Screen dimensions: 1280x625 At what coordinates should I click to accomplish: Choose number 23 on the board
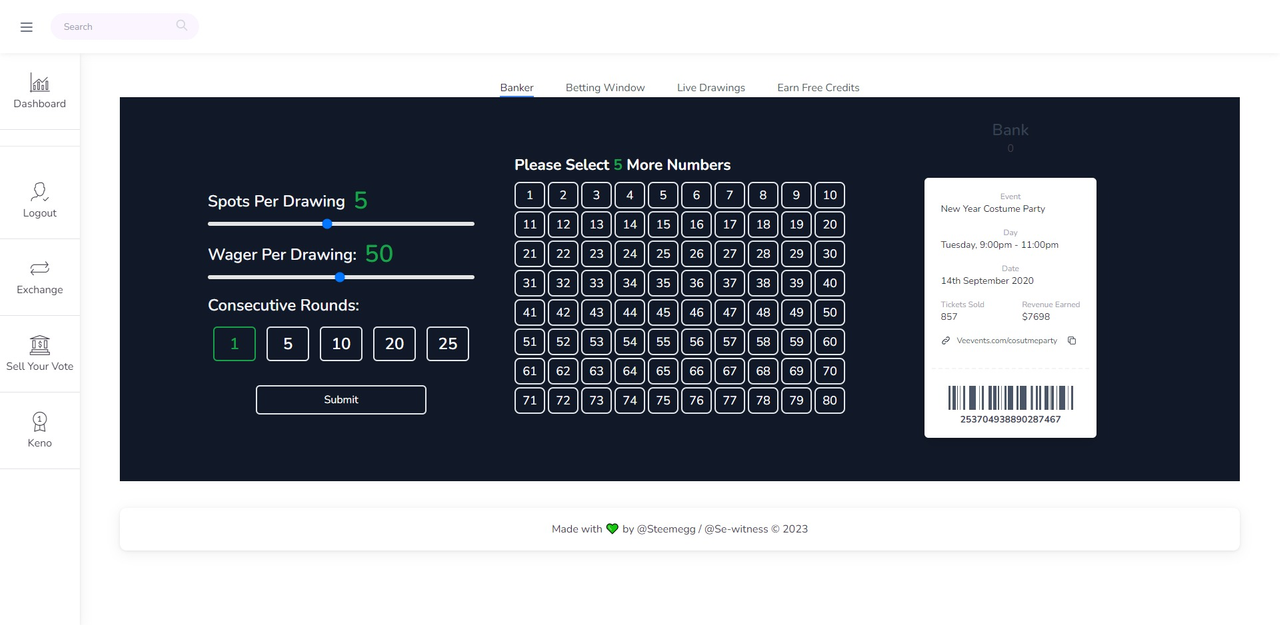[x=597, y=254]
